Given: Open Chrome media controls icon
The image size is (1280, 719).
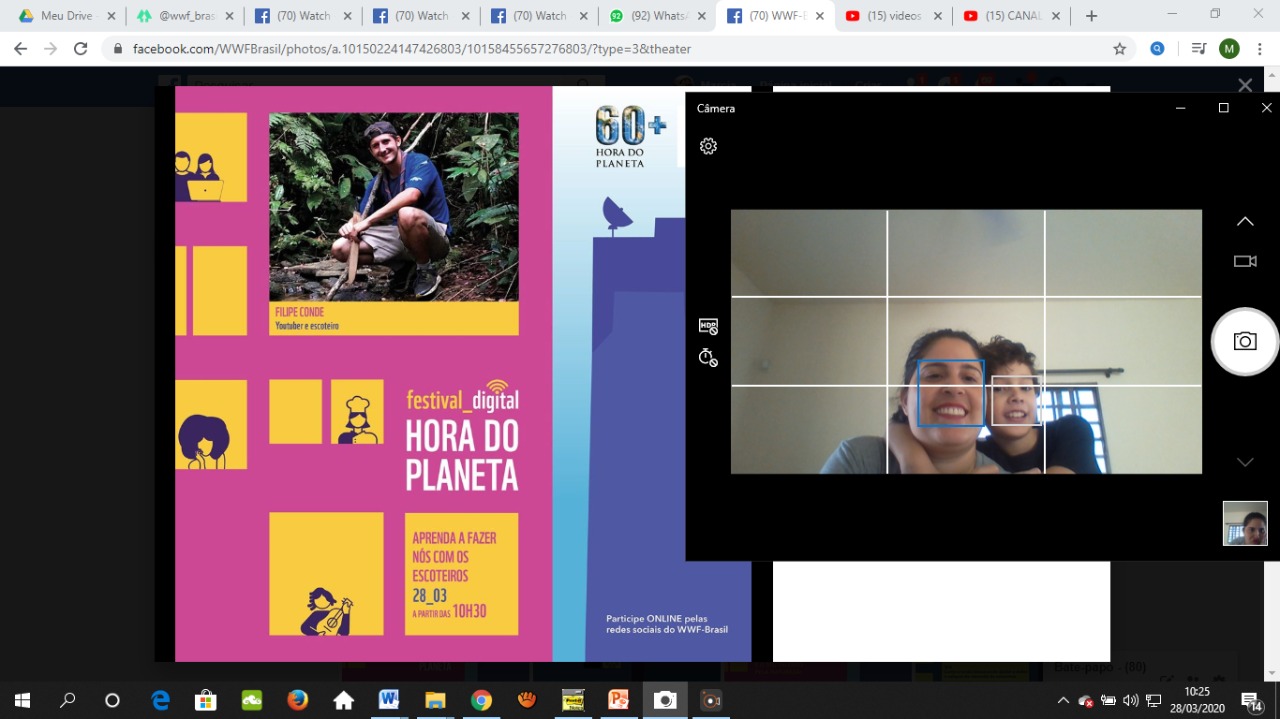Looking at the screenshot, I should [x=1198, y=48].
